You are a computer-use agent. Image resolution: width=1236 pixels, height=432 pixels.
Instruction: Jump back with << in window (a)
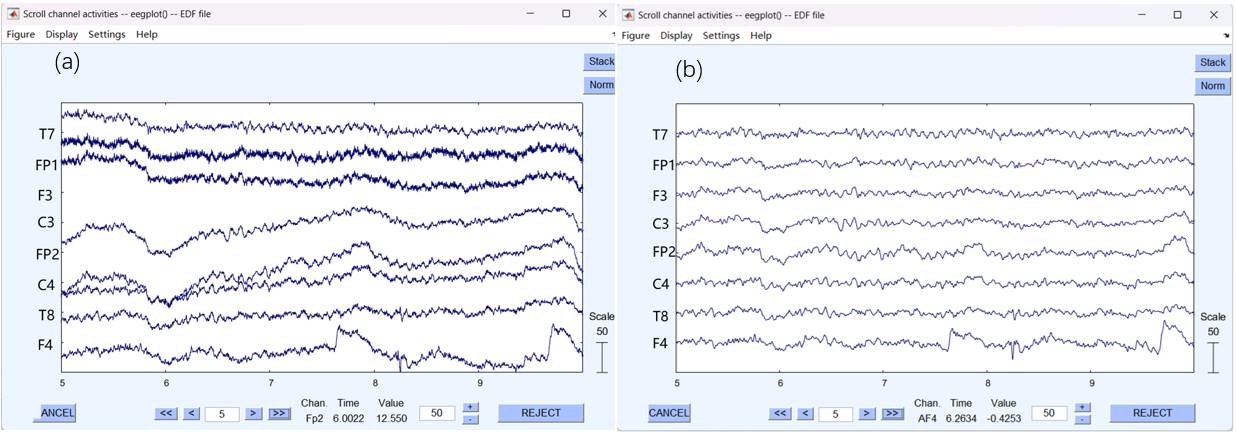166,412
